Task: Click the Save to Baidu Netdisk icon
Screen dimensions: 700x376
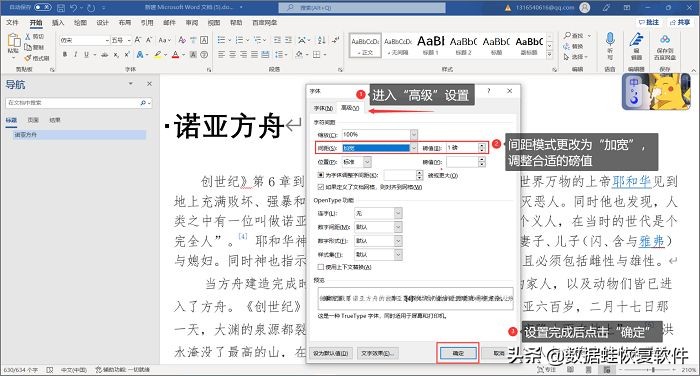Action: 665,39
